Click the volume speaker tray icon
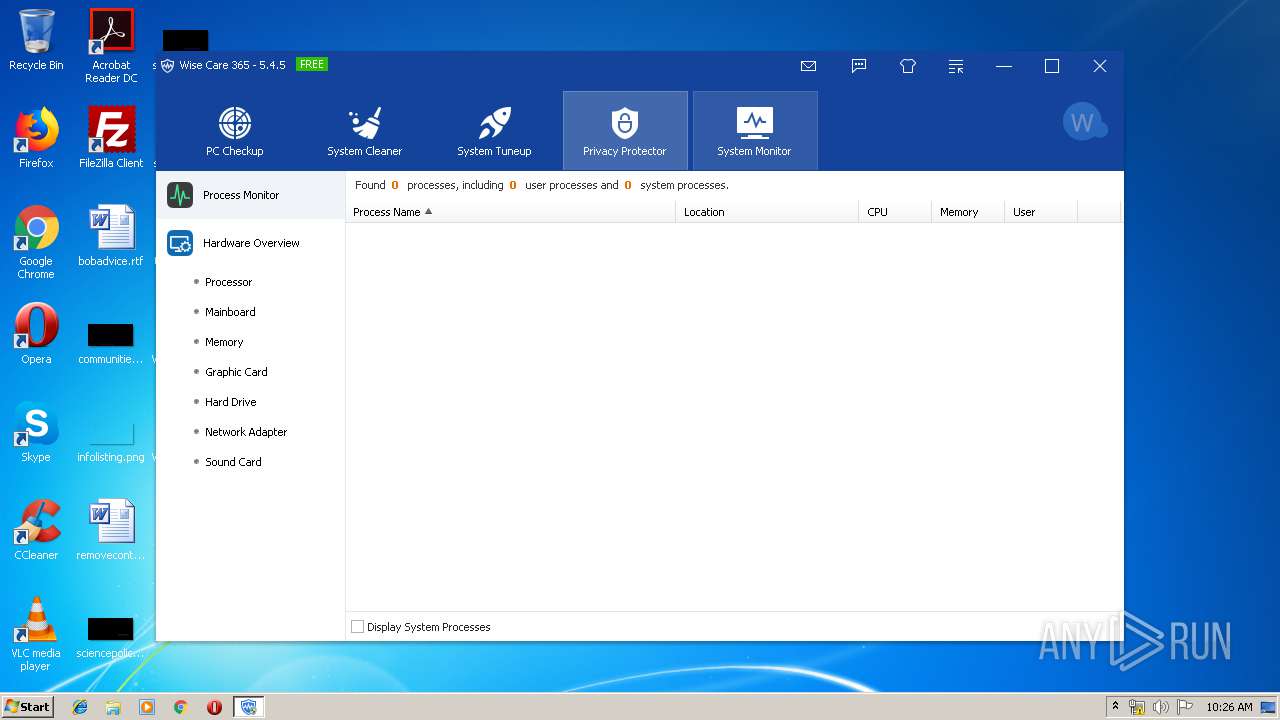Screen dimensions: 1280x720 [x=1160, y=706]
